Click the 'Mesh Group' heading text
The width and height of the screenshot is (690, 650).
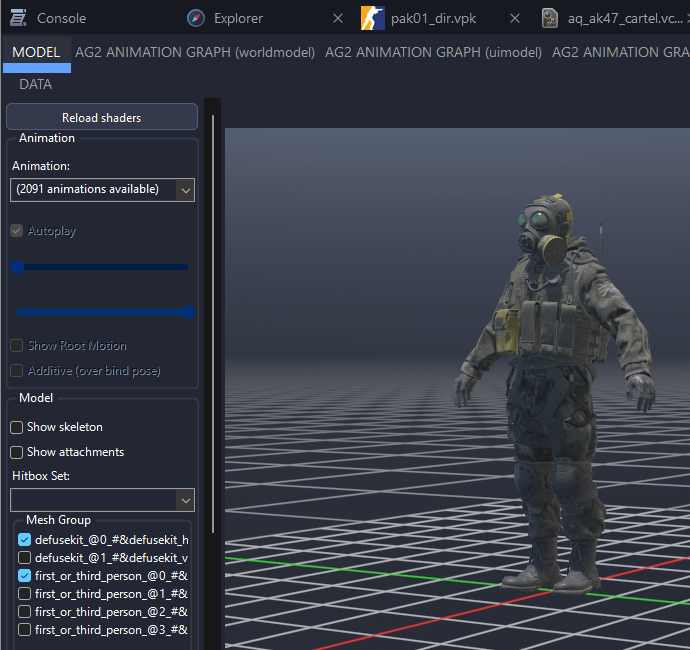(x=59, y=520)
